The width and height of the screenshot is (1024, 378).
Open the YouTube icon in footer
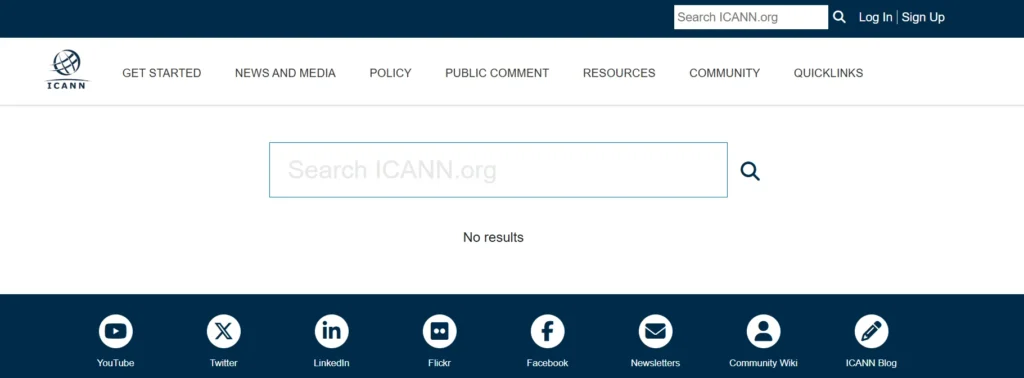(116, 332)
